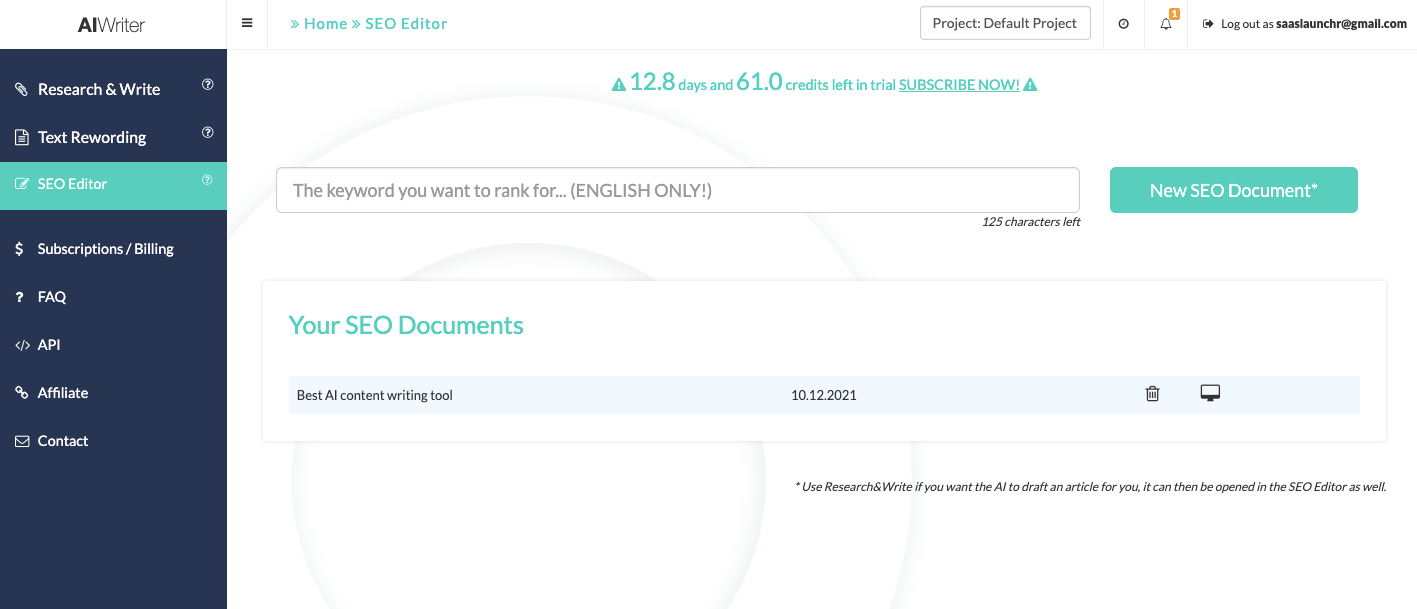Open the notifications bell icon
Image resolution: width=1417 pixels, height=609 pixels.
1166,24
